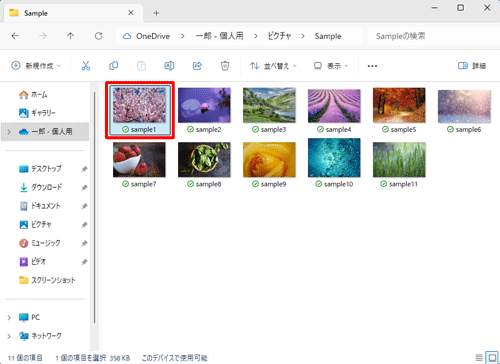This screenshot has height=364, width=500.
Task: Unpin ミュージック using its pin icon
Action: [x=84, y=243]
